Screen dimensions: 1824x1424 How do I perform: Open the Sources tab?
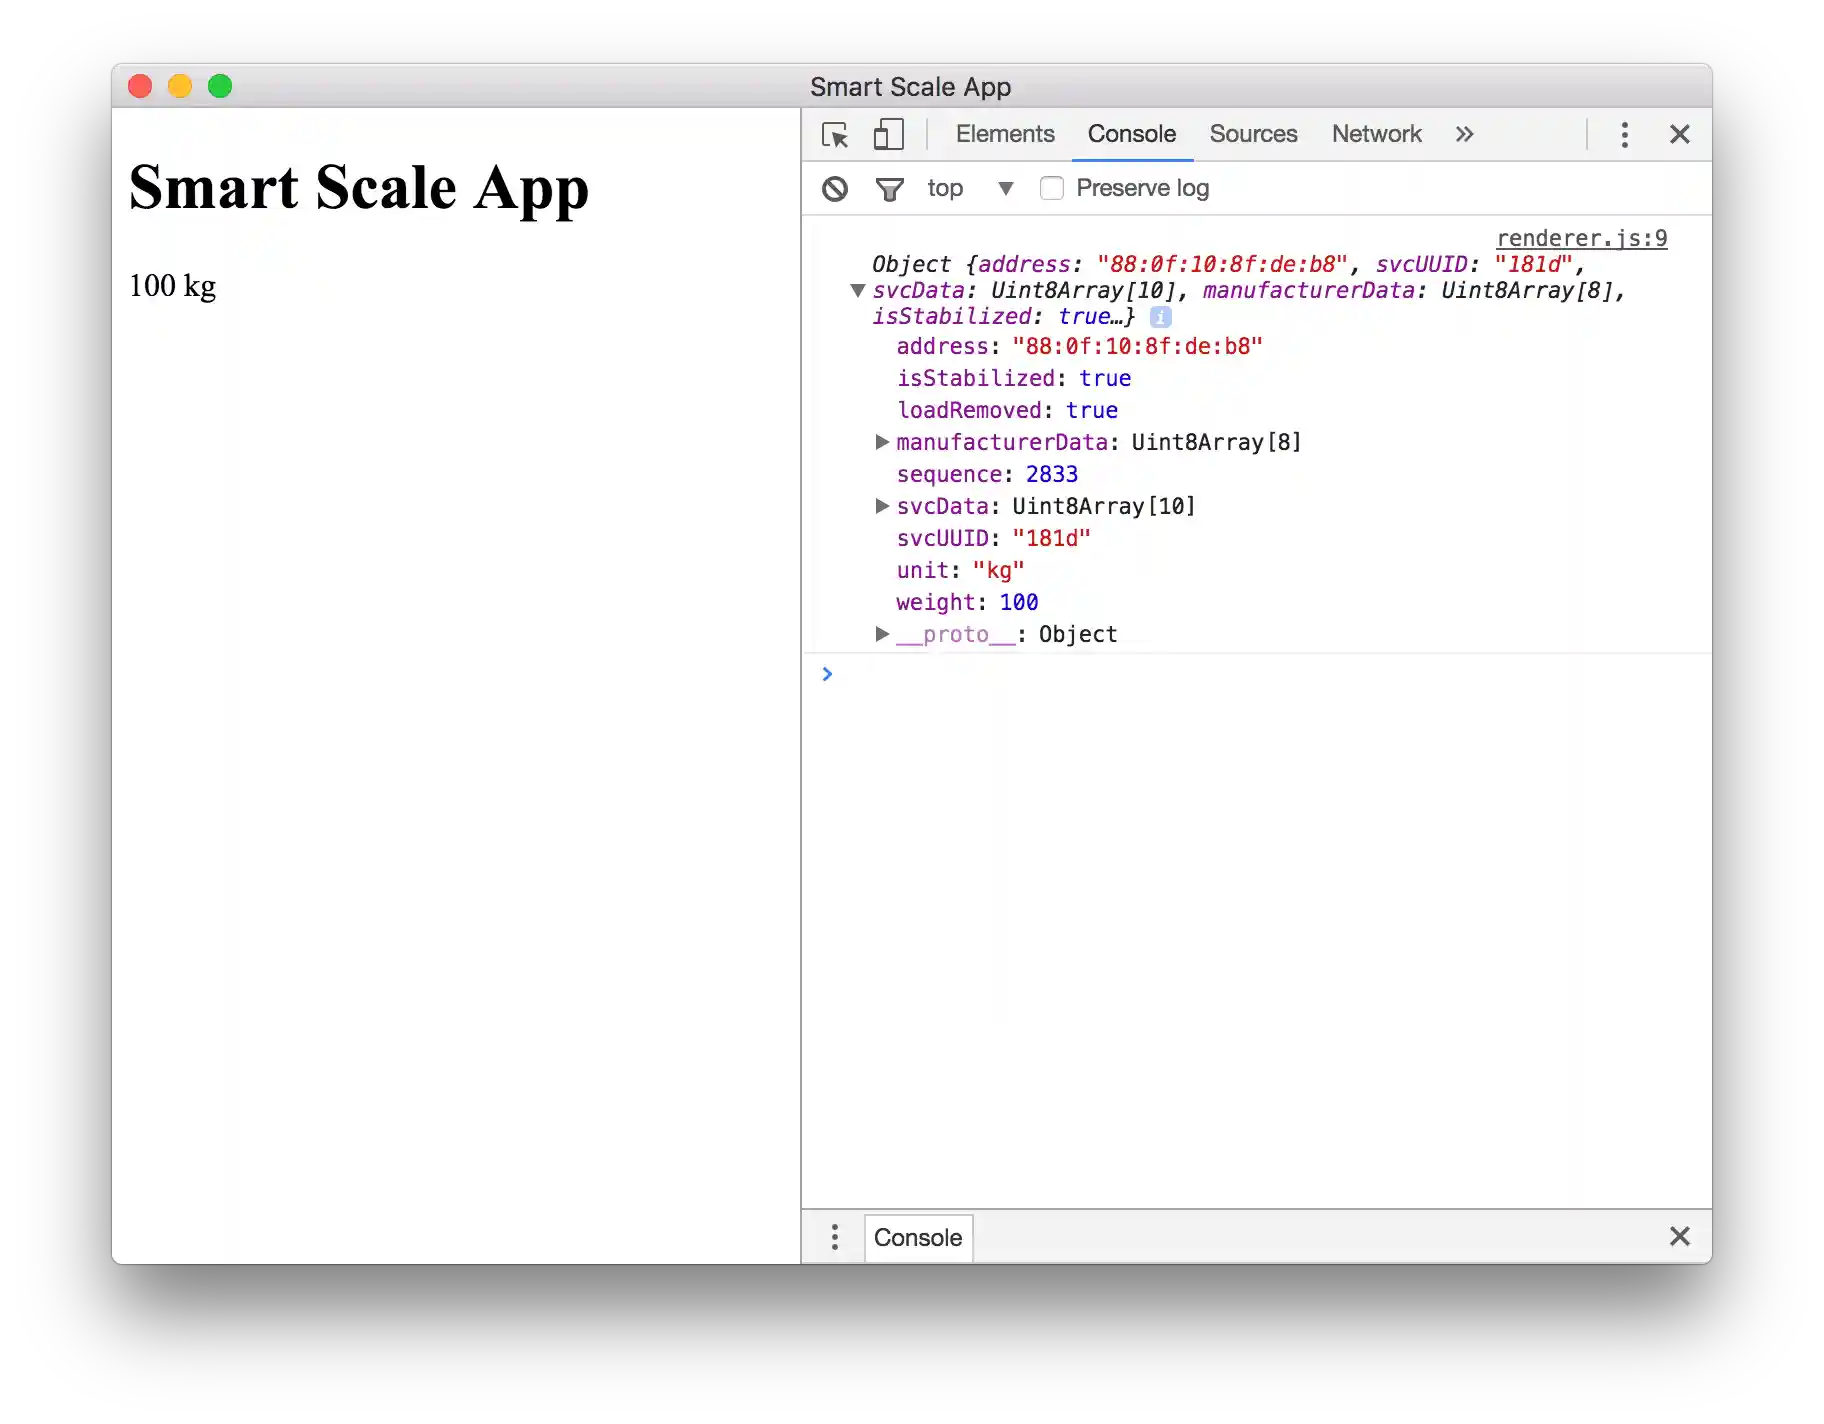[x=1252, y=134]
